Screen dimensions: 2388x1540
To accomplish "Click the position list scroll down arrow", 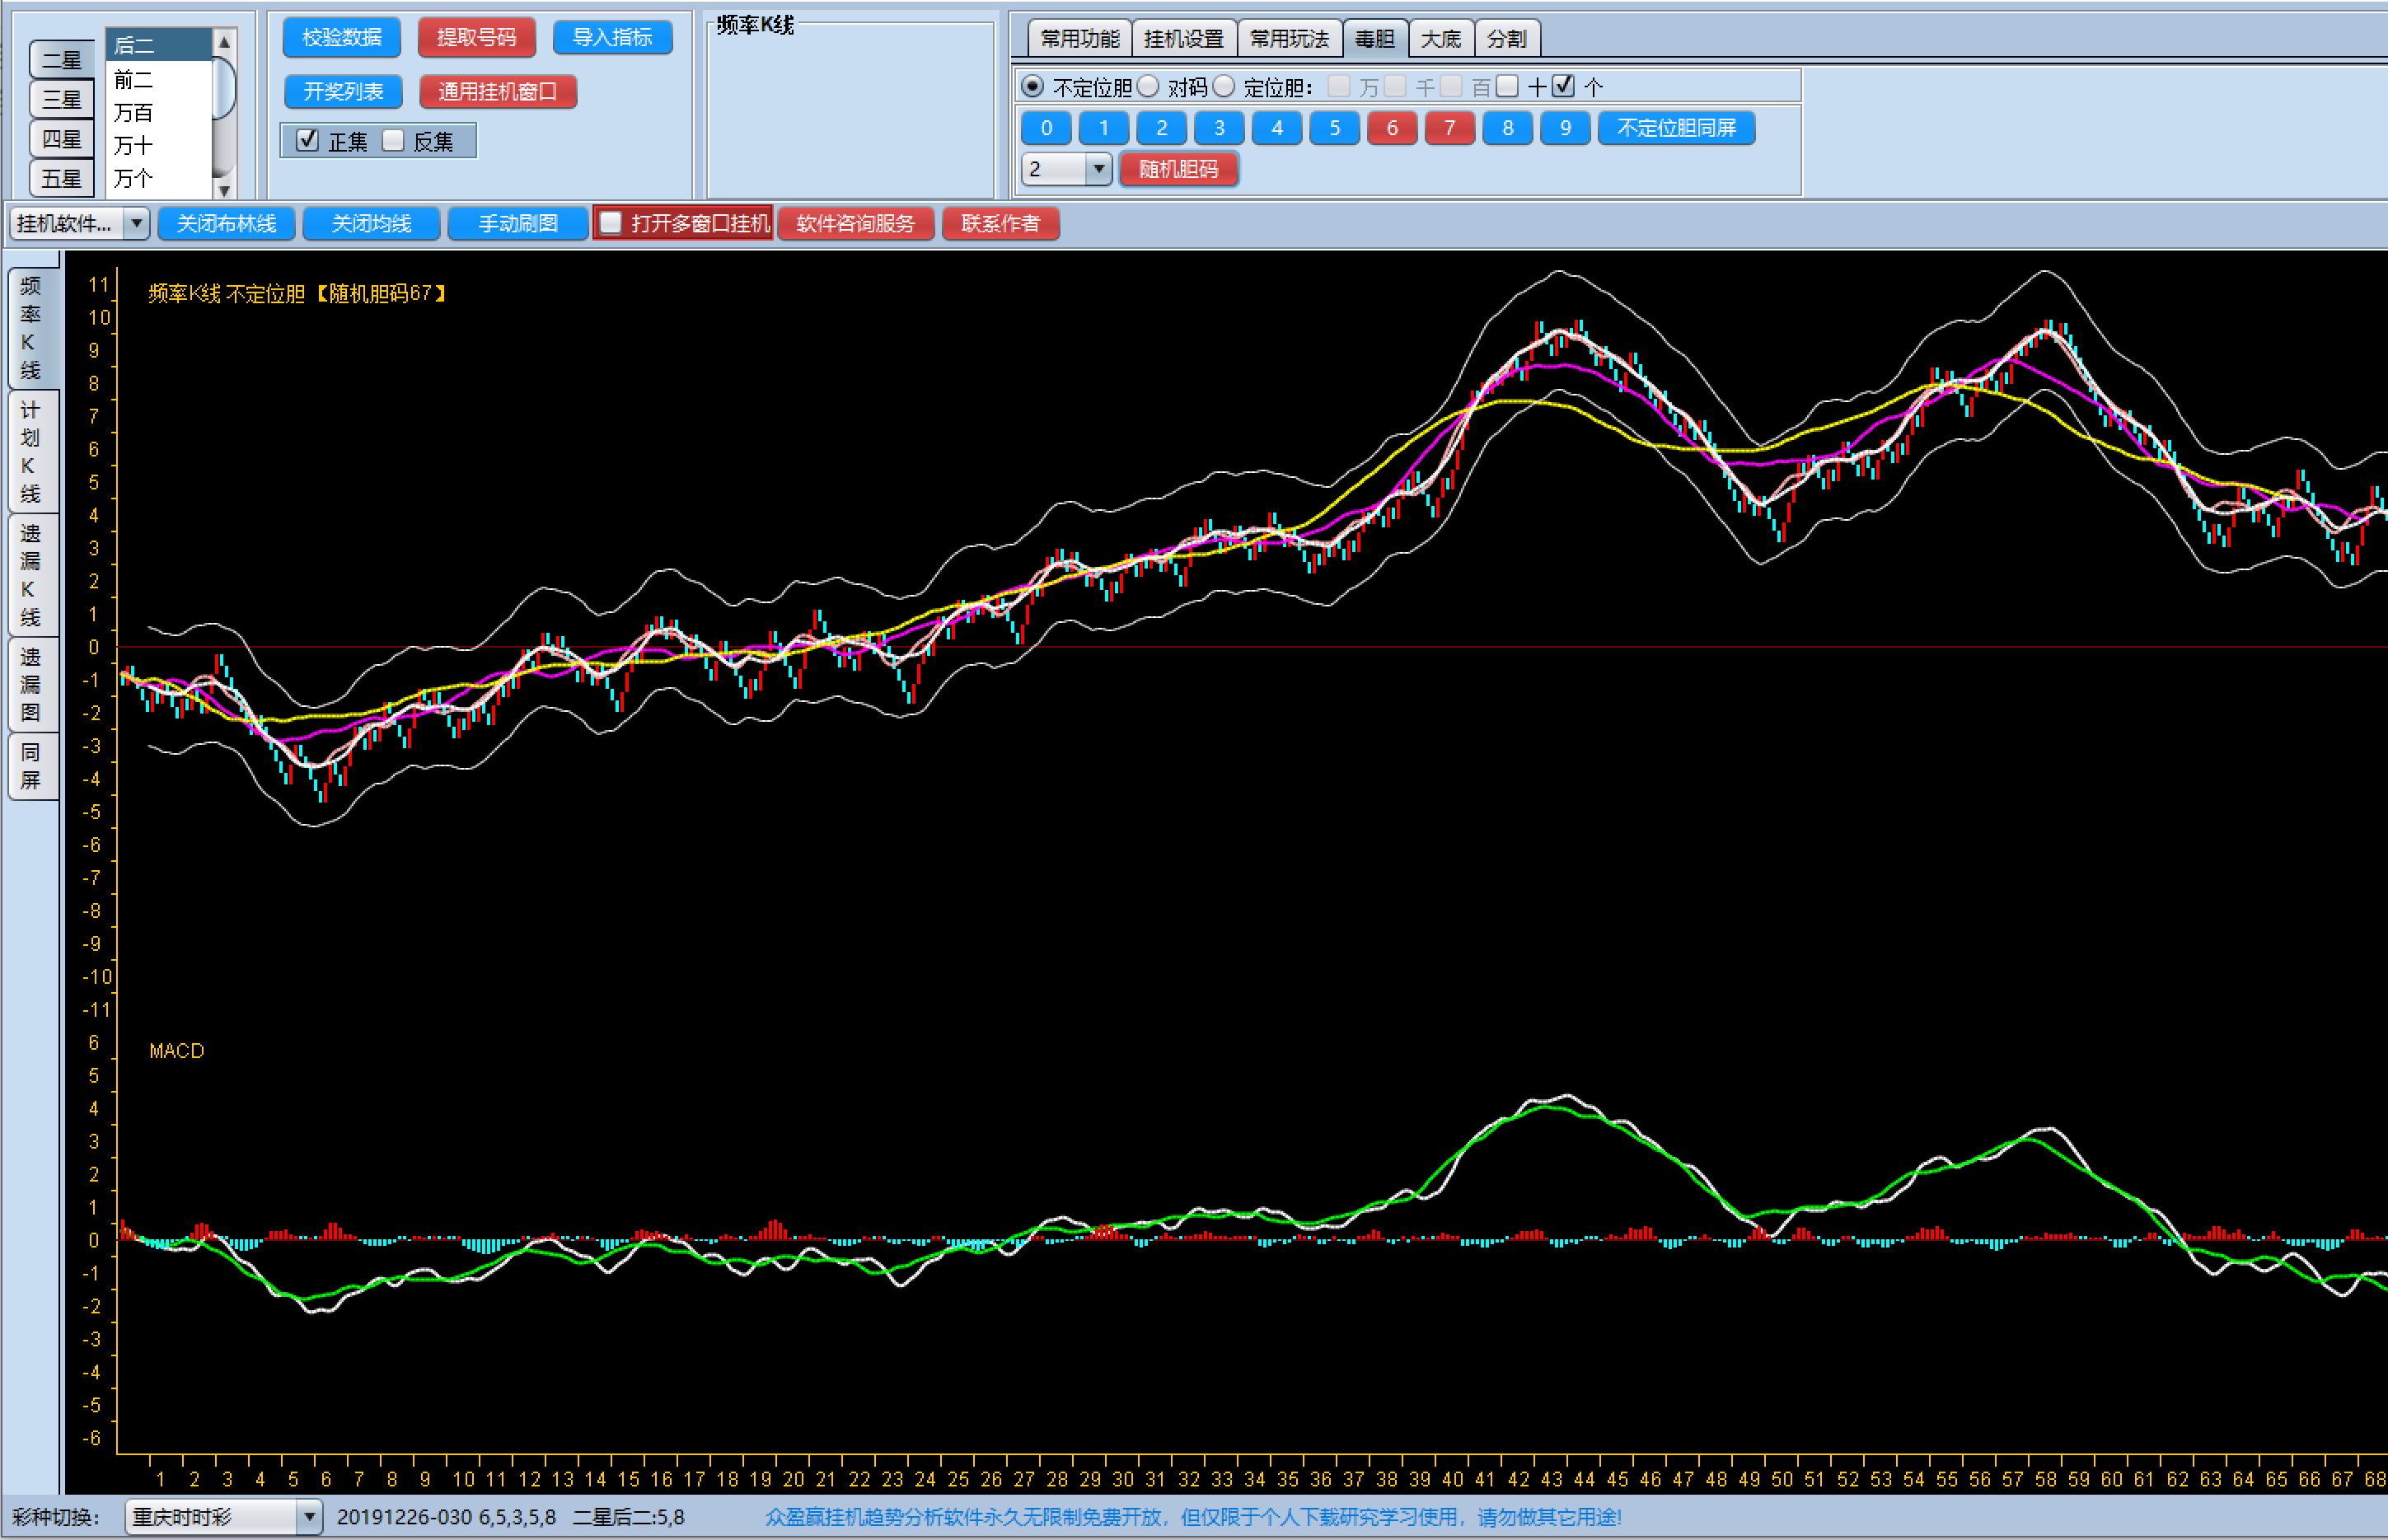I will (225, 189).
